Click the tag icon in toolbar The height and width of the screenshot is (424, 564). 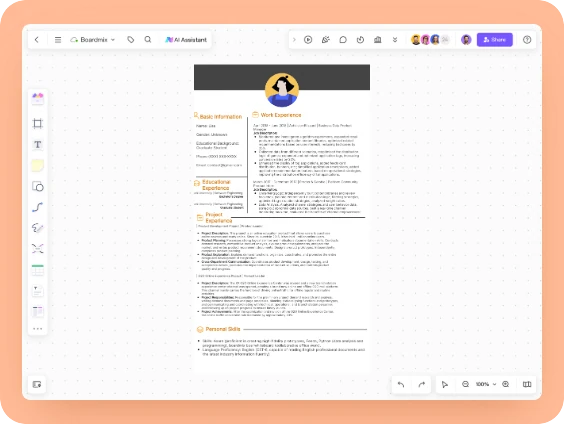131,40
